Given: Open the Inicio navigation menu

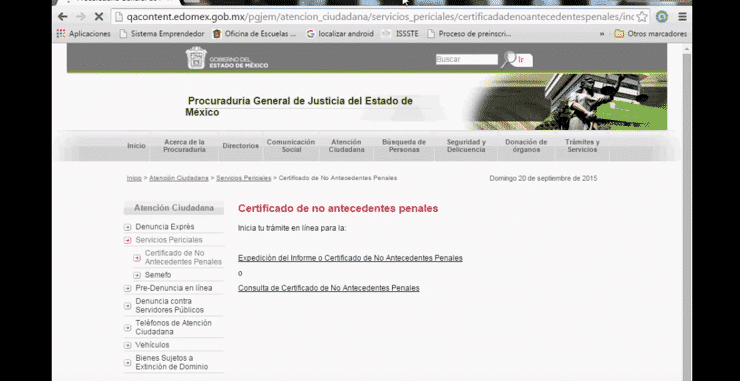Looking at the screenshot, I should [136, 146].
